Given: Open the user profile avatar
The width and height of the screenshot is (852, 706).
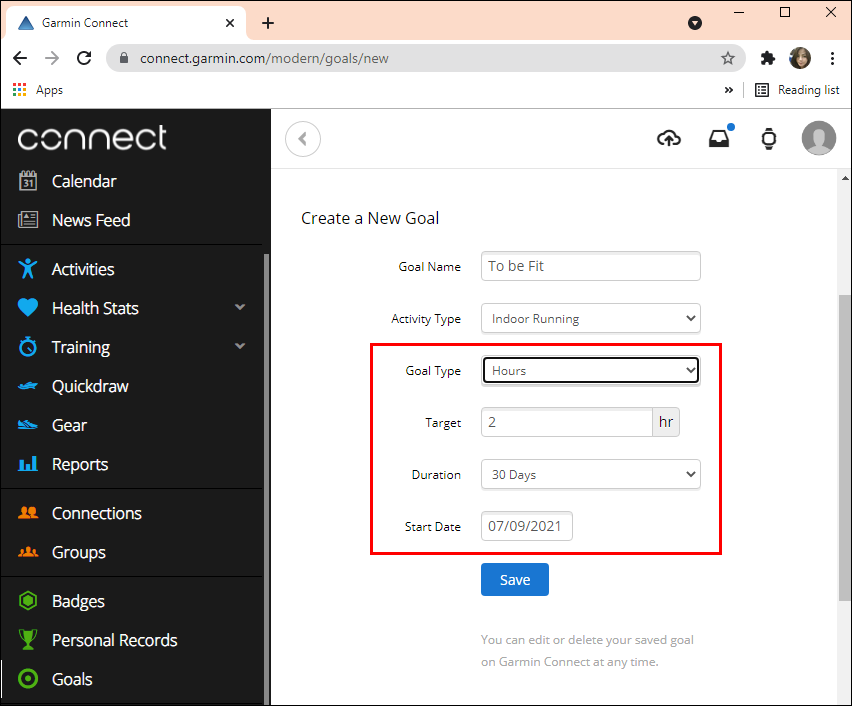Looking at the screenshot, I should click(x=819, y=139).
